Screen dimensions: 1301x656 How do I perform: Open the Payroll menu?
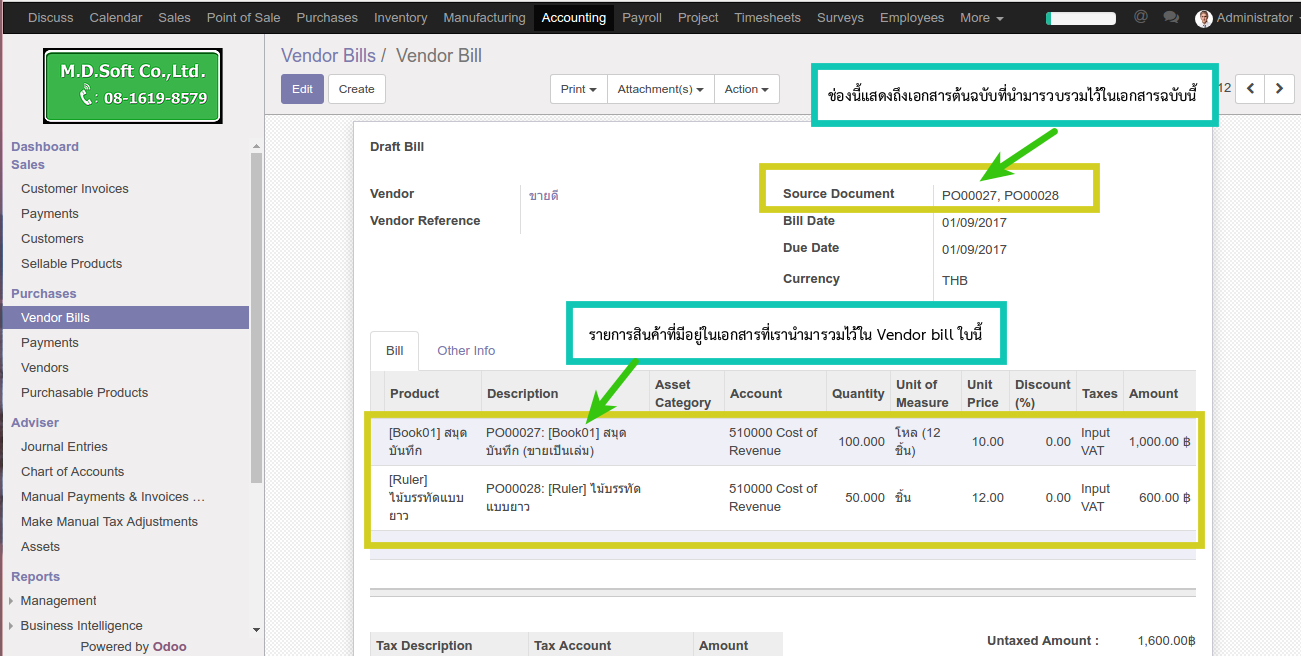click(641, 18)
